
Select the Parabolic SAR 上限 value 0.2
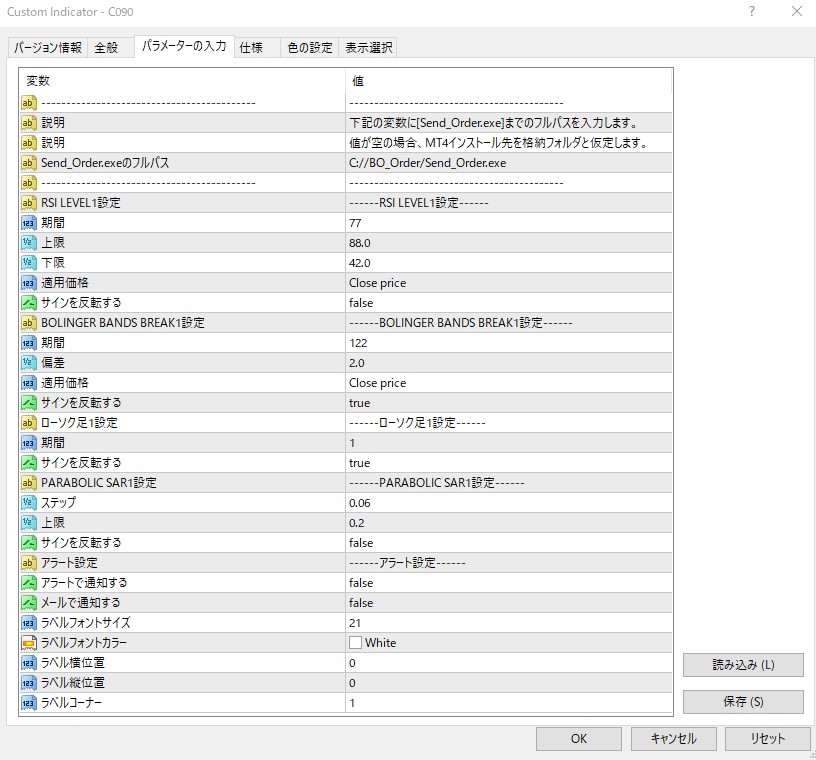click(356, 523)
